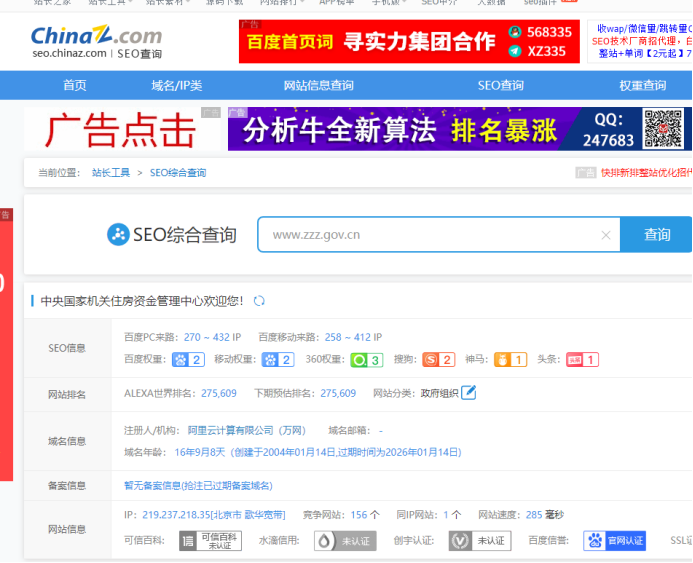Viewport: 693px width, 563px height.
Task: Click the 查询 search button
Action: 656,234
